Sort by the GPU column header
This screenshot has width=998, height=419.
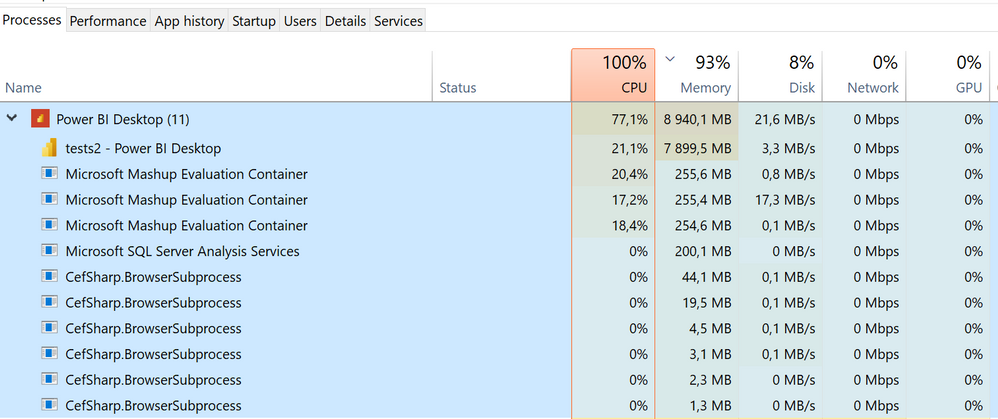point(948,75)
